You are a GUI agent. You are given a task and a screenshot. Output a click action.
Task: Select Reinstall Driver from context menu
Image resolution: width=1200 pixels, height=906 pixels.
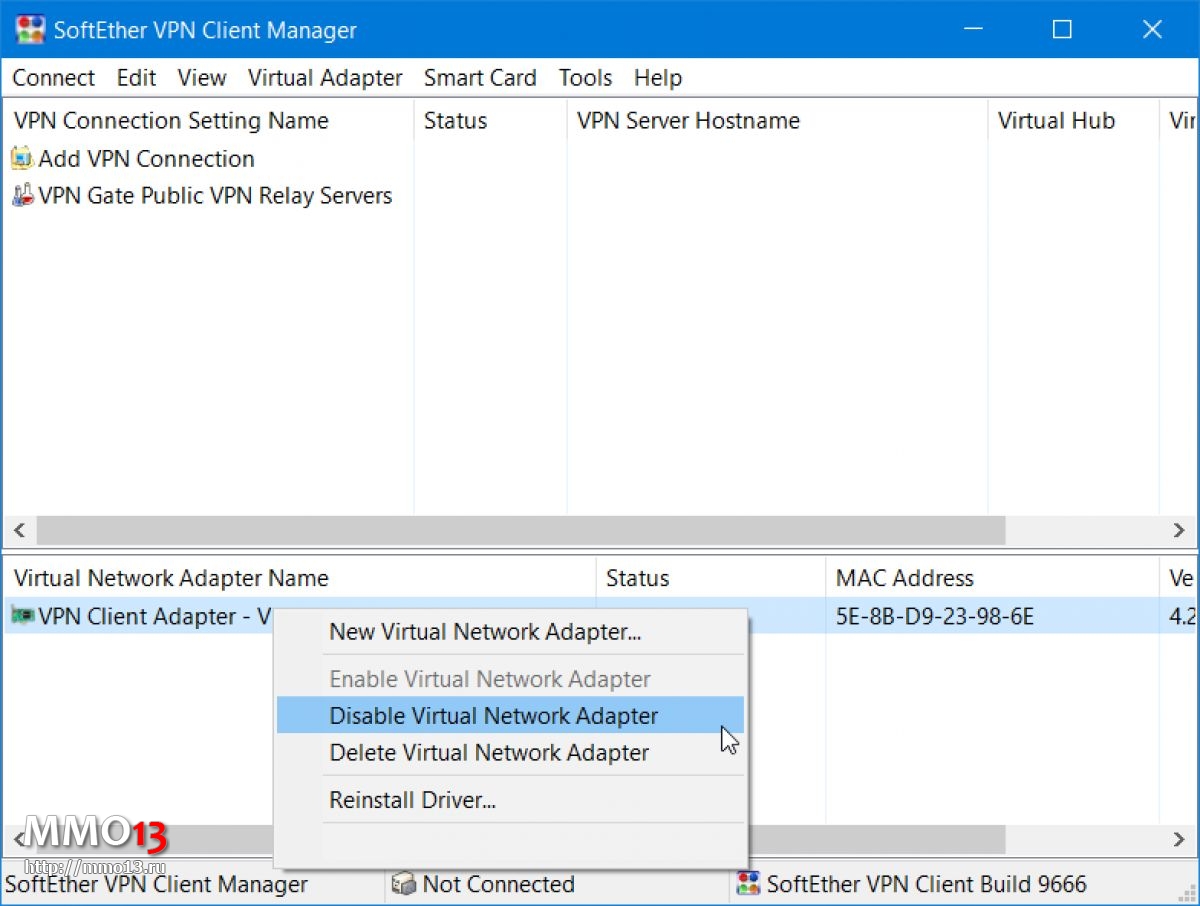[x=510, y=800]
